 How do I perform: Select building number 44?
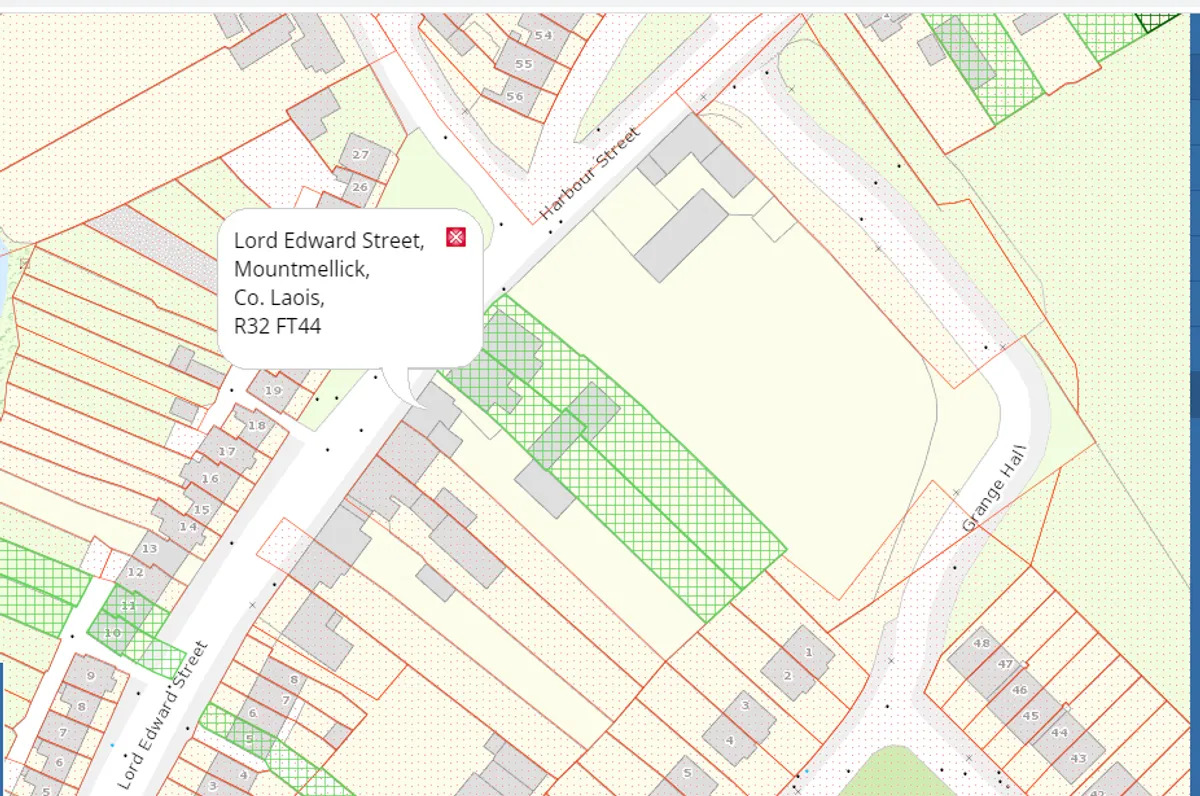click(x=1060, y=733)
